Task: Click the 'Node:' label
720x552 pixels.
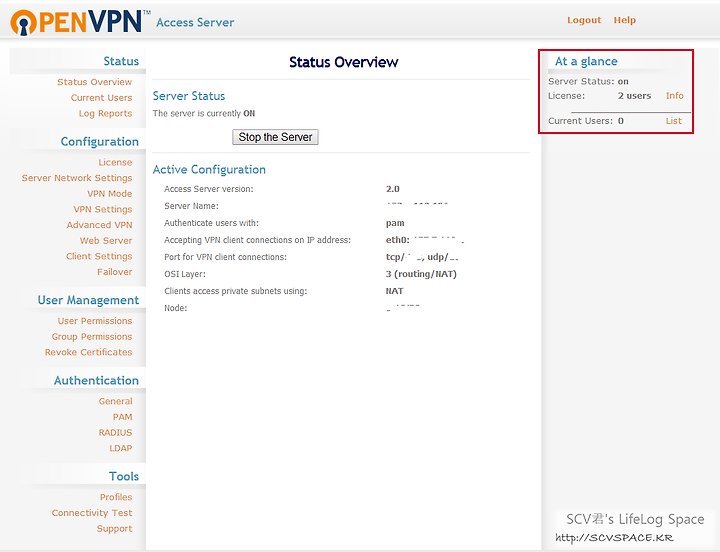Action: (x=176, y=308)
